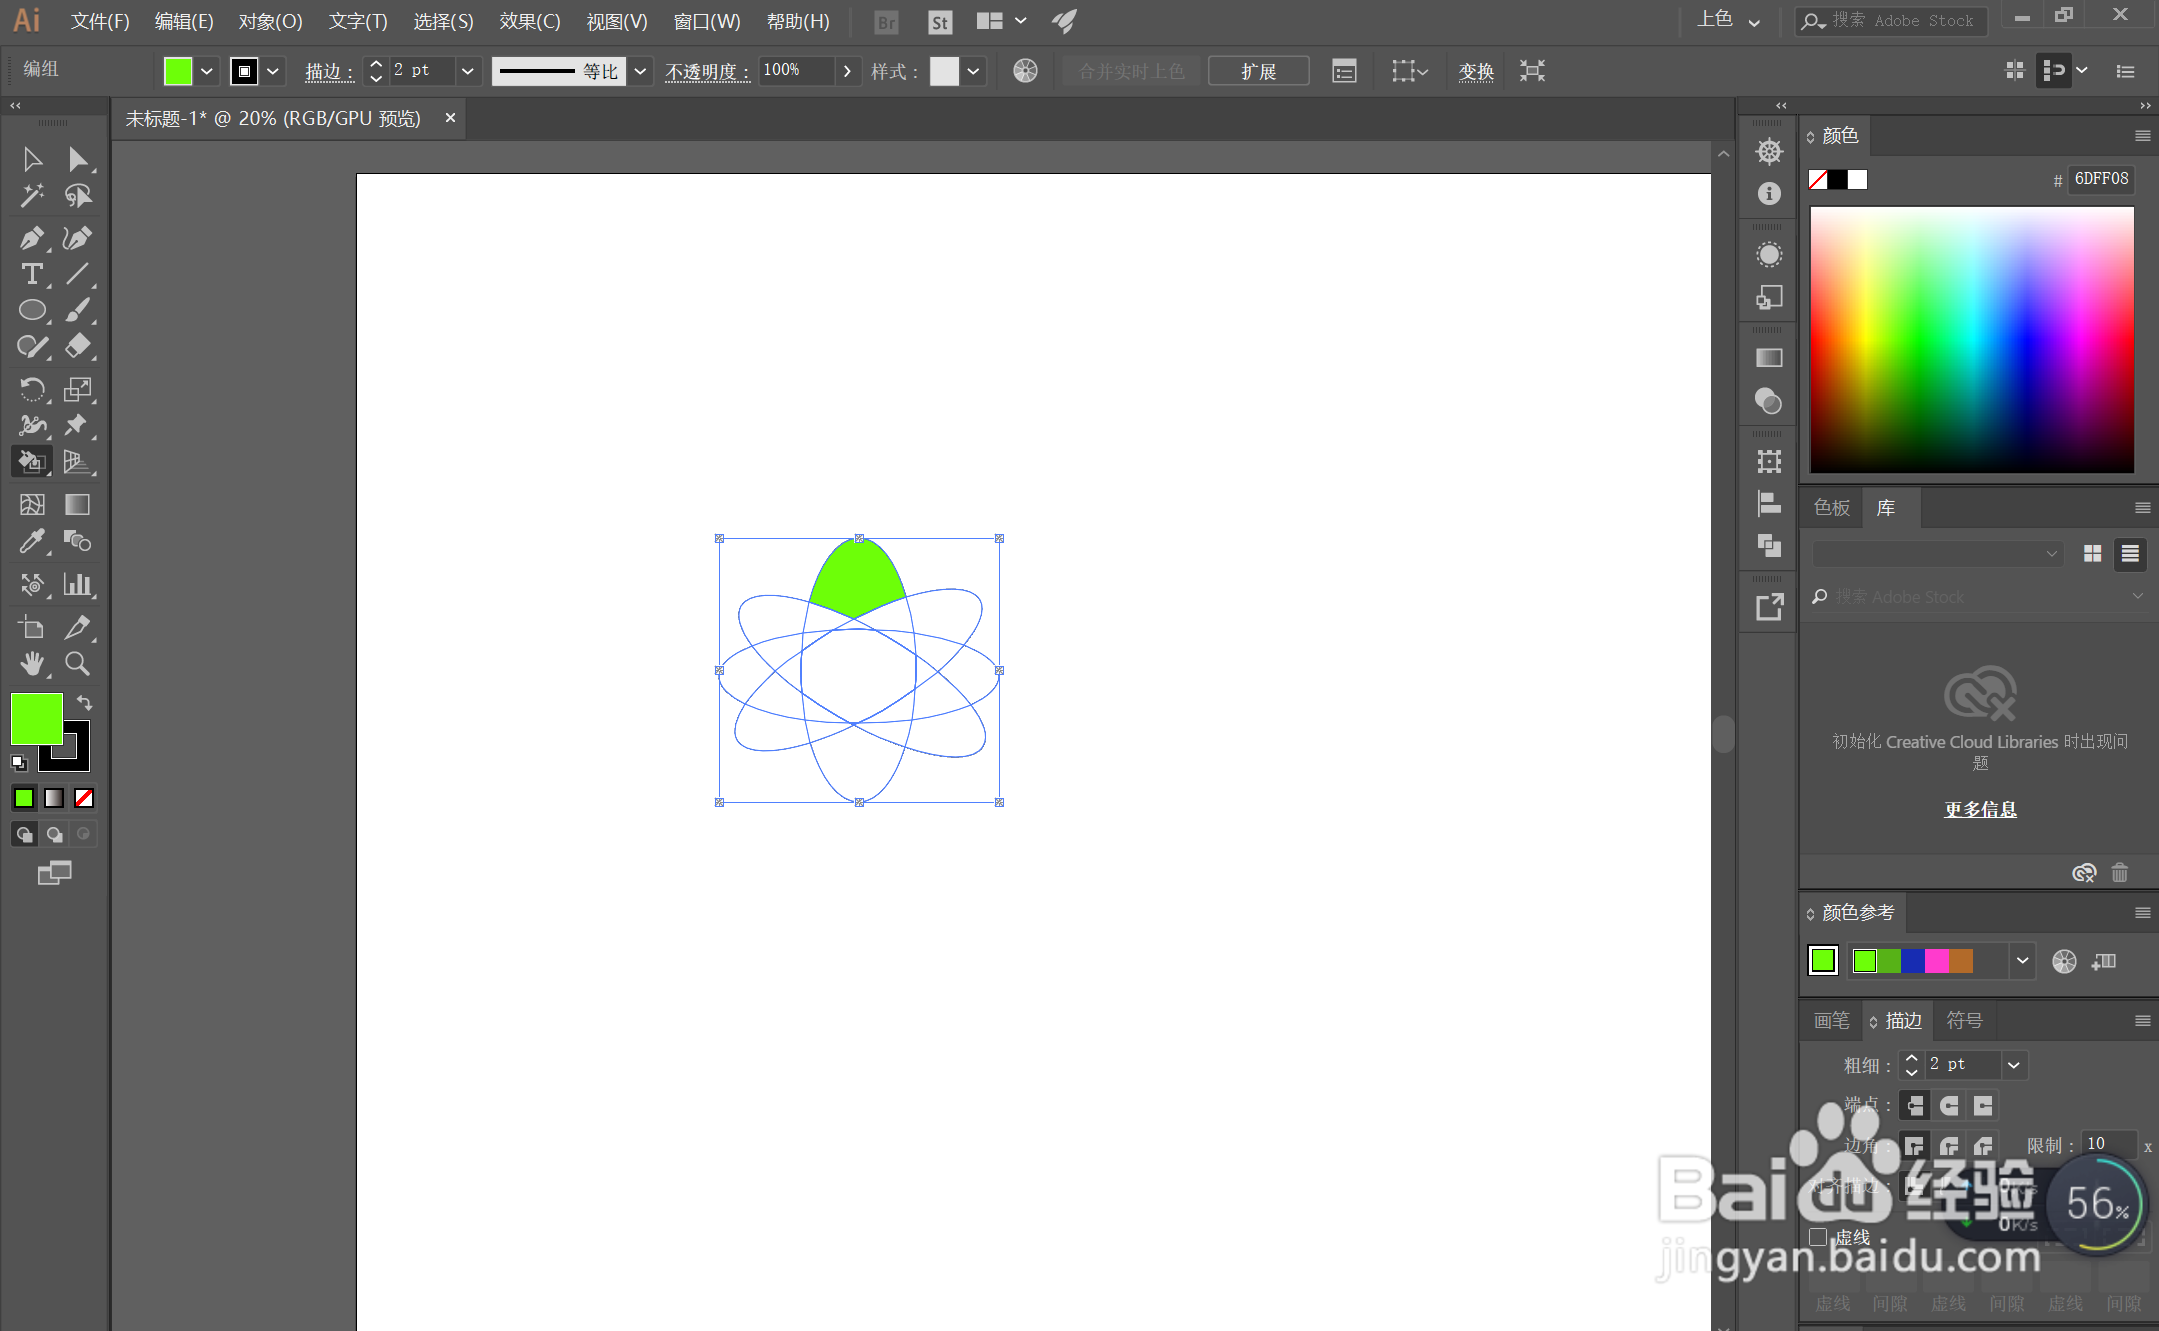Image resolution: width=2159 pixels, height=1331 pixels.
Task: Select the Magic Wand tool
Action: (31, 196)
